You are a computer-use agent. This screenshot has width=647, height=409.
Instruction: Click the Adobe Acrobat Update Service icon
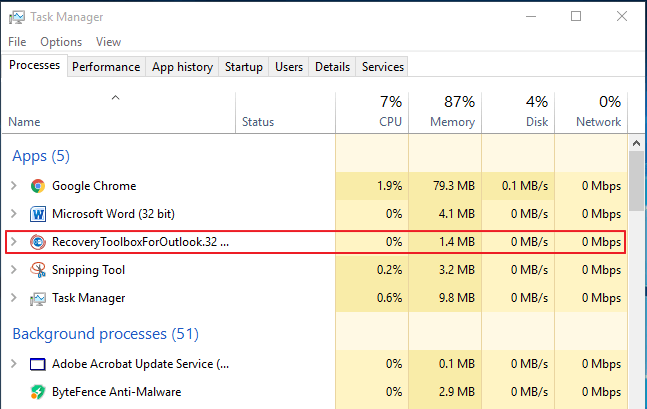click(x=38, y=364)
